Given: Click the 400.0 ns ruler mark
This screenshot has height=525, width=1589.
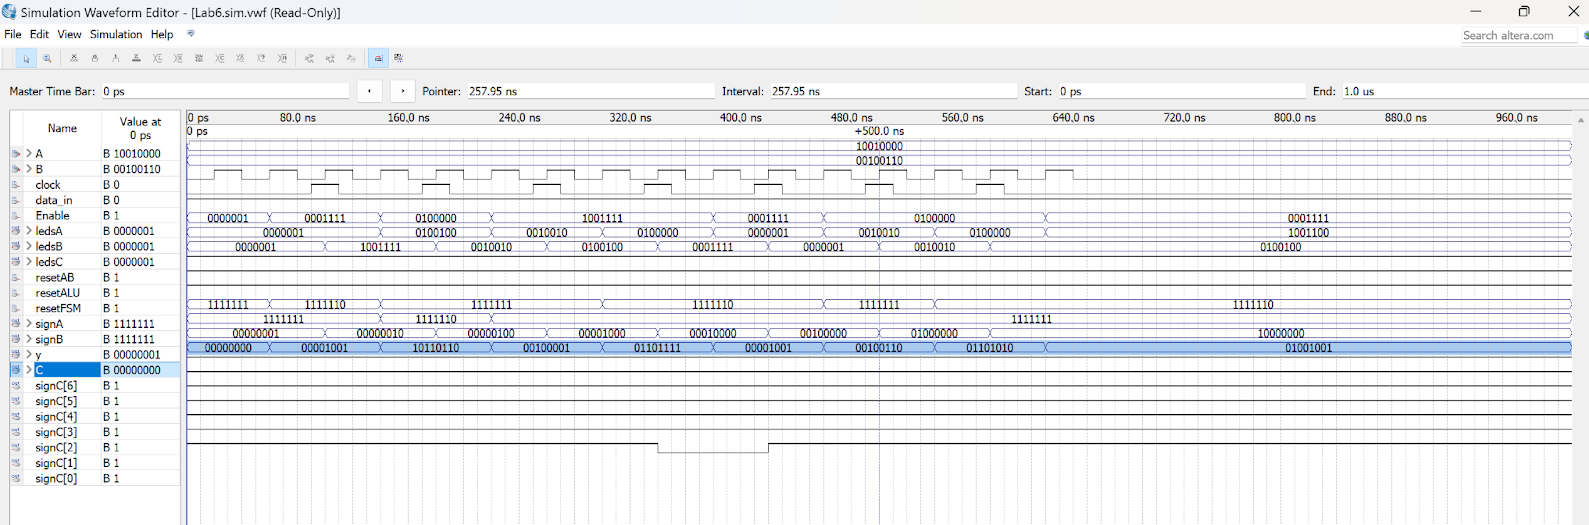Looking at the screenshot, I should pyautogui.click(x=741, y=118).
